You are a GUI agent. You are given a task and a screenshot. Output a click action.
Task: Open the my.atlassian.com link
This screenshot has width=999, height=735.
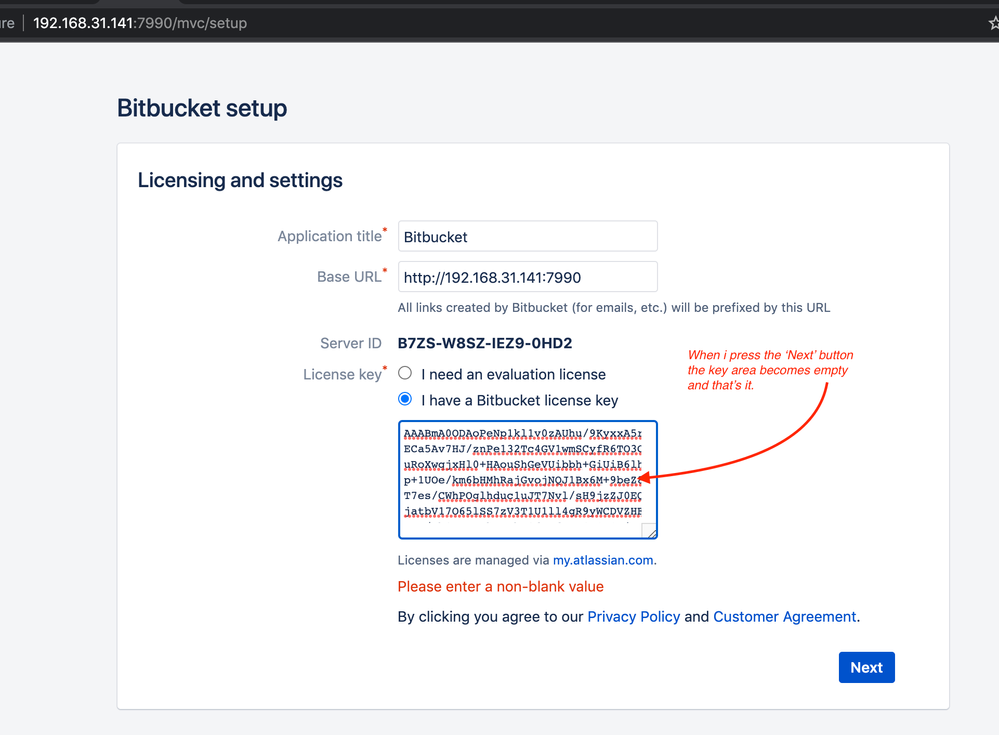[x=603, y=560]
